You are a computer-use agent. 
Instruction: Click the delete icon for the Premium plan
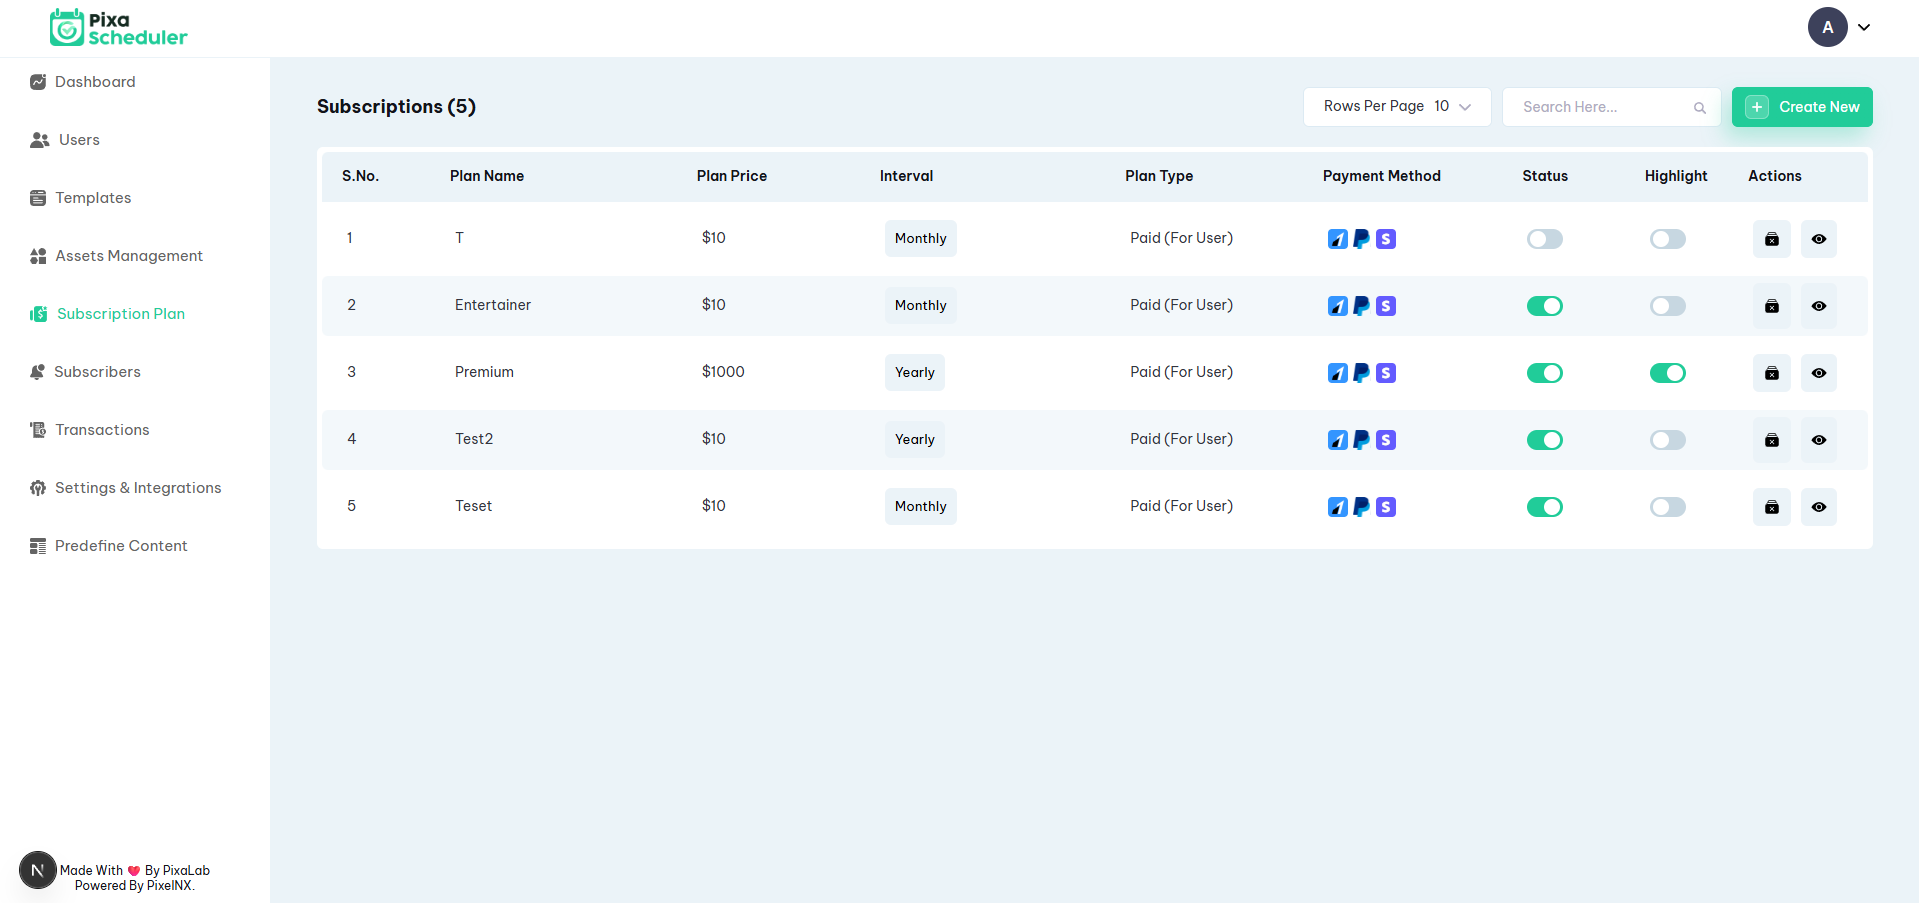tap(1771, 373)
